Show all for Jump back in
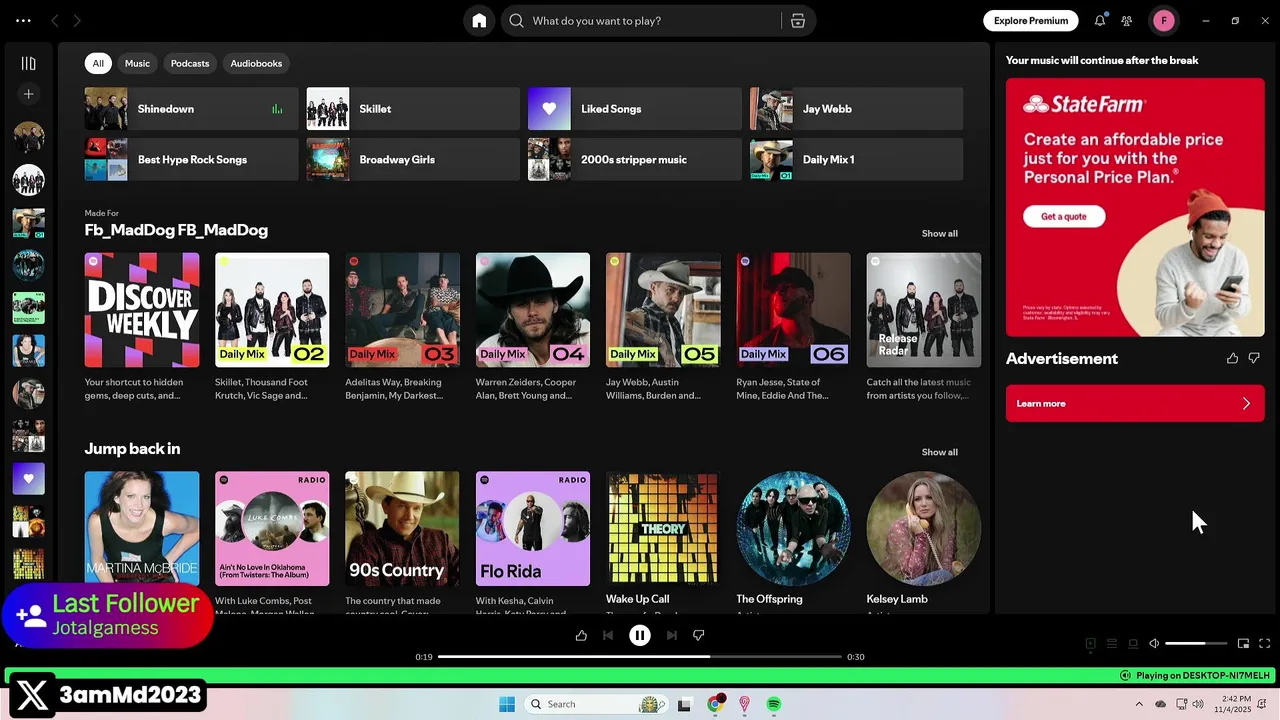1280x720 pixels. [939, 452]
